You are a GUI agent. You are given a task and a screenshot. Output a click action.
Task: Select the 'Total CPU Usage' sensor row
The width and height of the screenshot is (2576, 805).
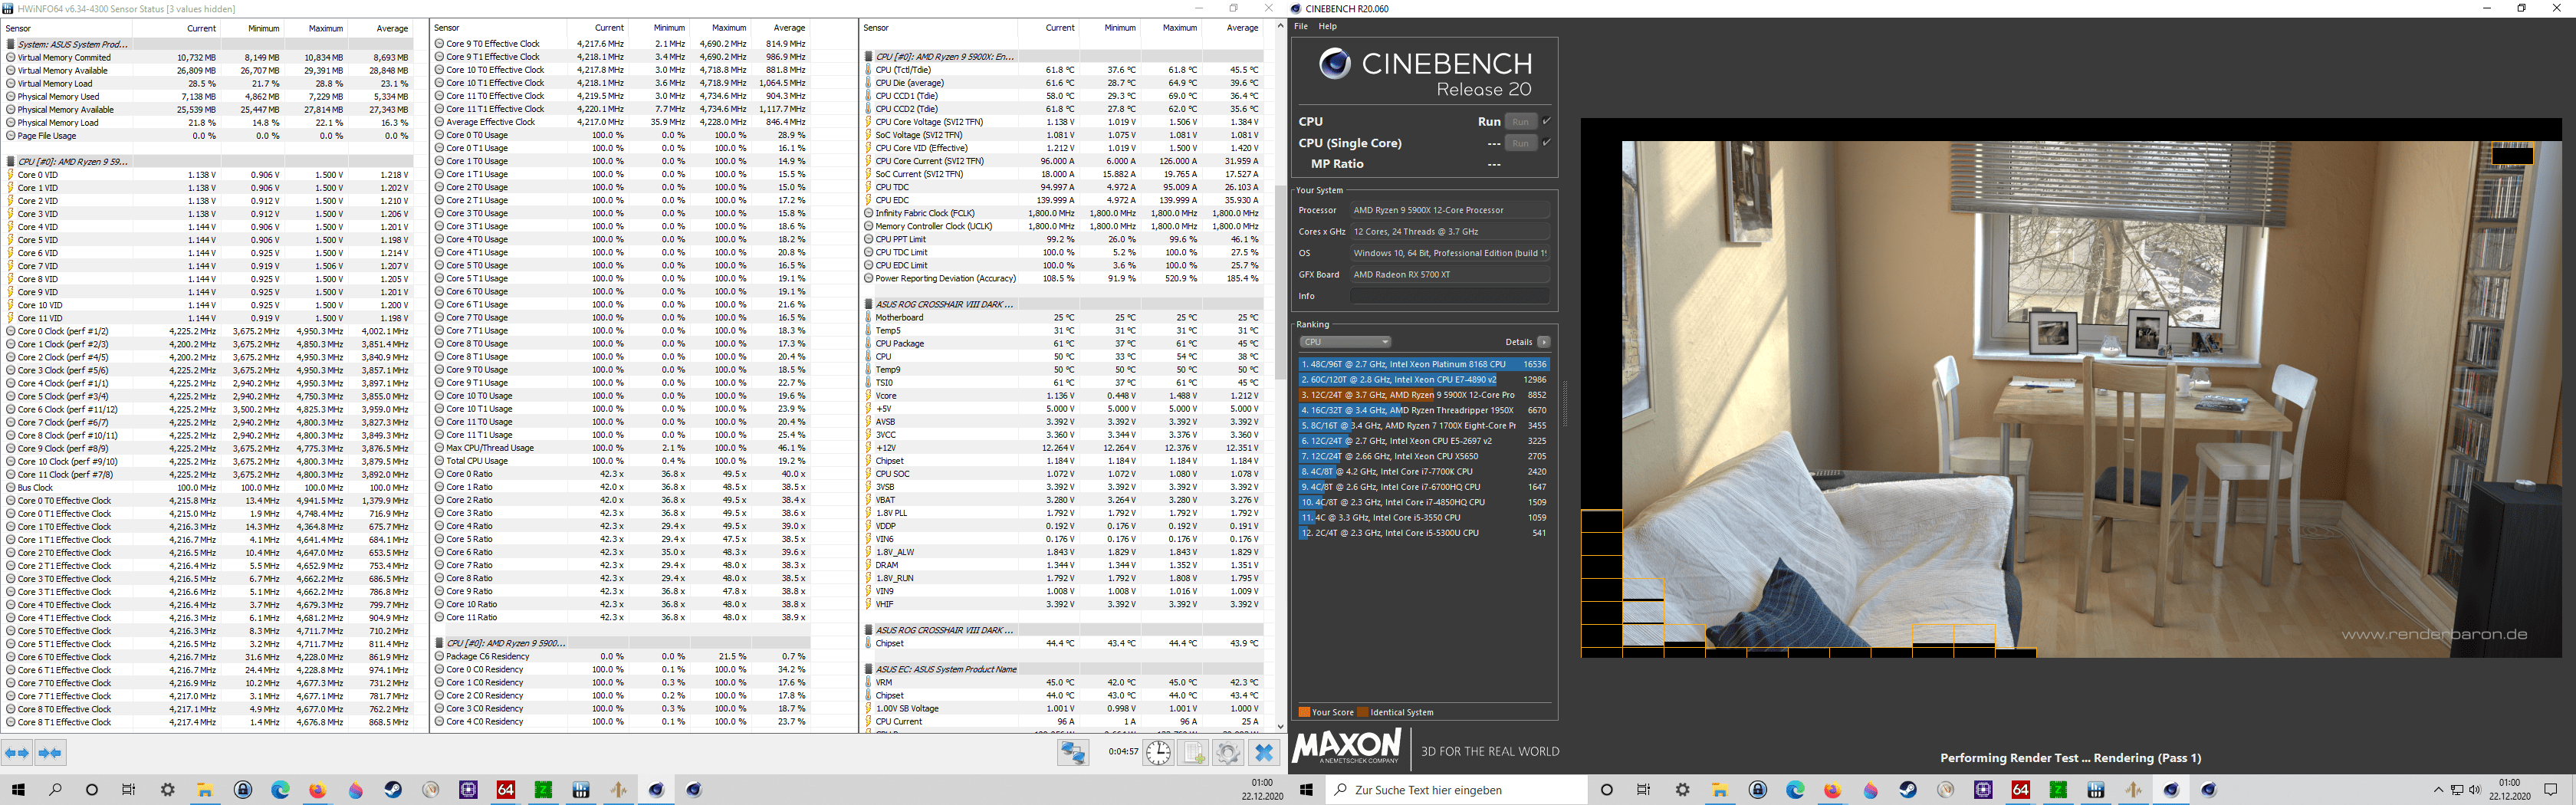click(x=621, y=461)
